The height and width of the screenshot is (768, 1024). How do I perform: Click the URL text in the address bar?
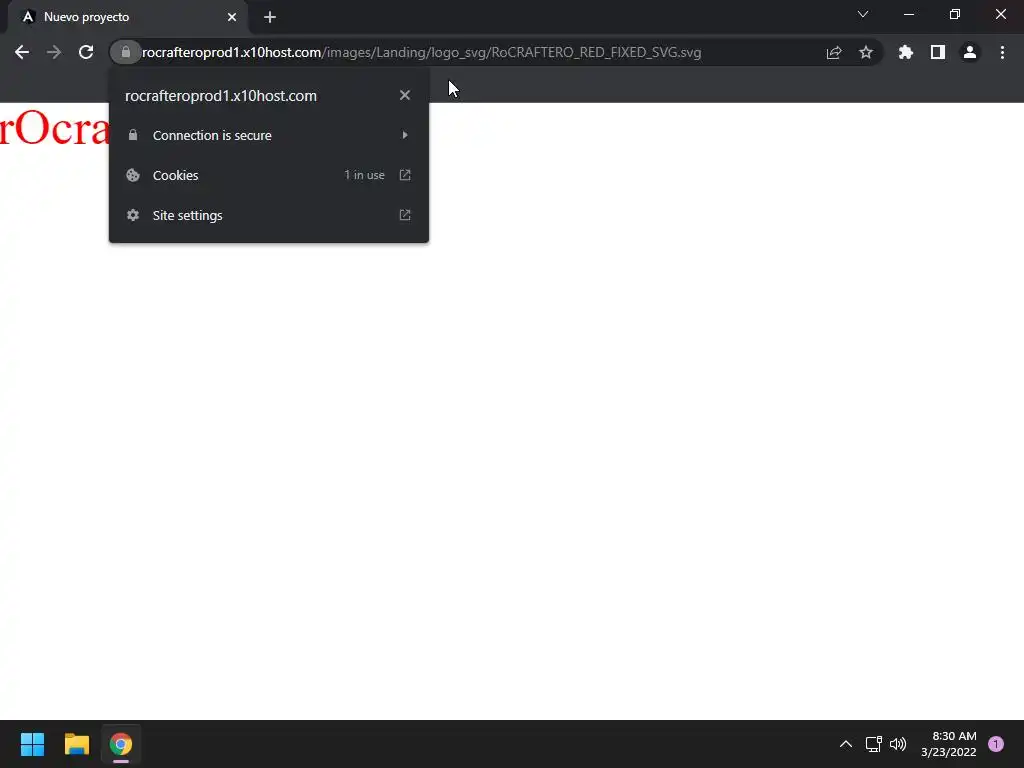pos(421,52)
